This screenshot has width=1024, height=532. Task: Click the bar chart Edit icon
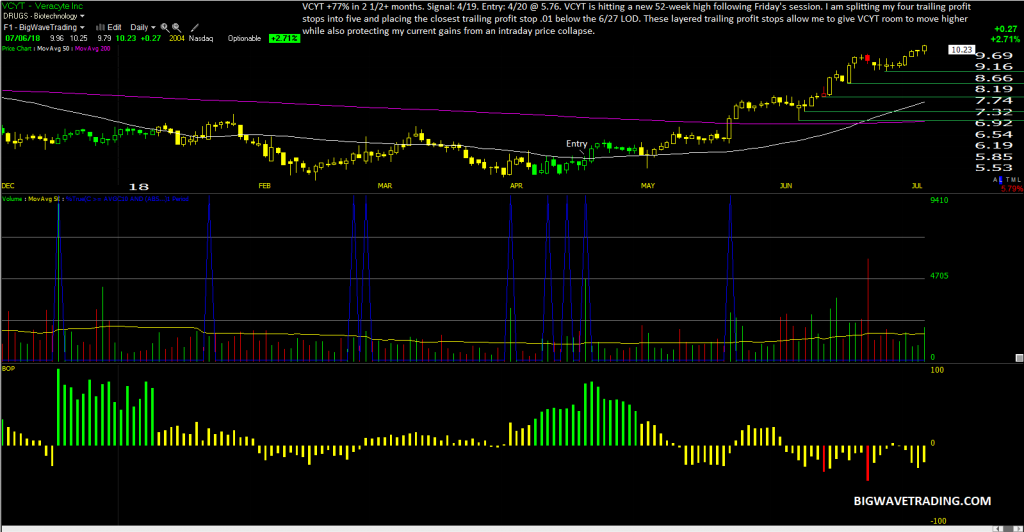pos(100,27)
